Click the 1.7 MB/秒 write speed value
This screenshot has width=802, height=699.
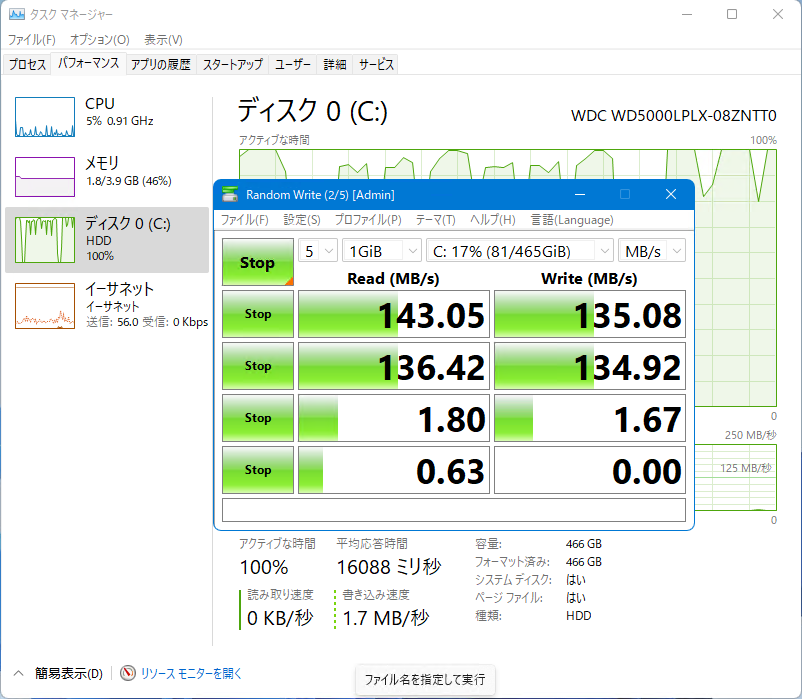click(x=386, y=618)
